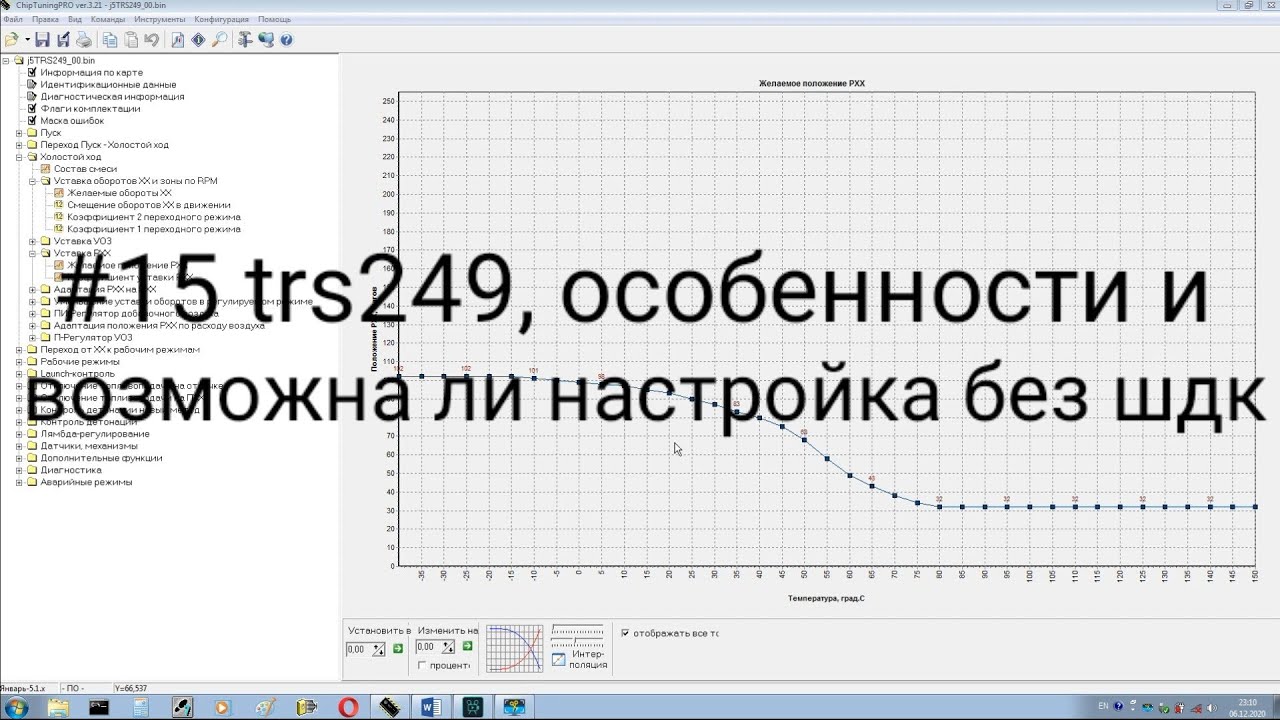Viewport: 1280px width, 720px height.
Task: Click the Open file toolbar icon
Action: (12, 40)
